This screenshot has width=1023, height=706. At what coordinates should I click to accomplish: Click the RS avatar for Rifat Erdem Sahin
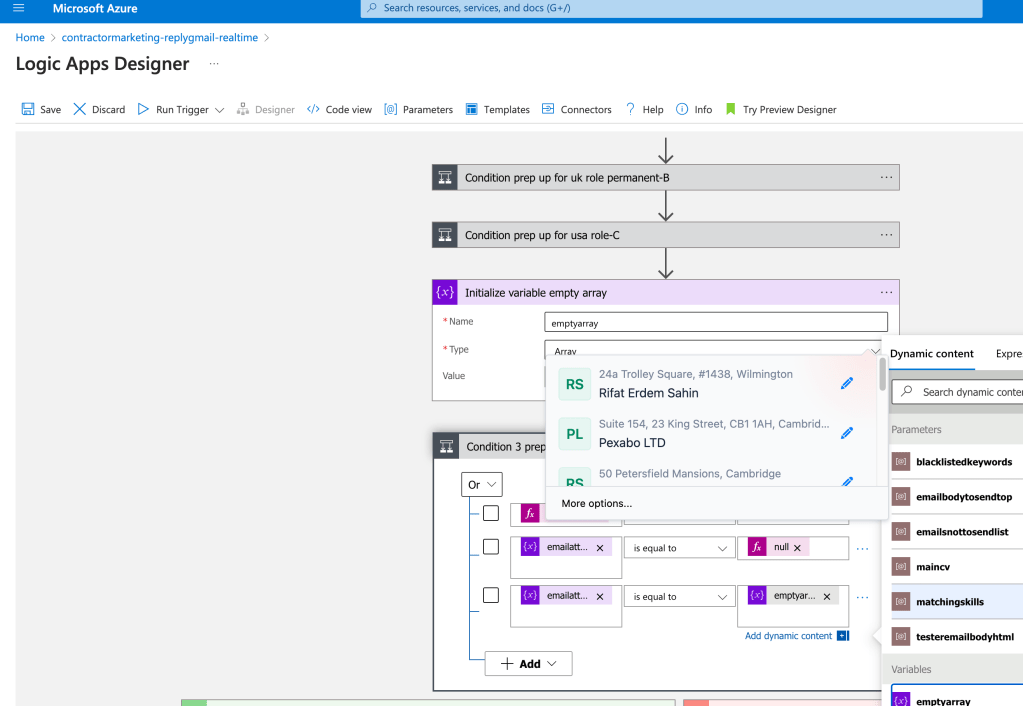[575, 384]
